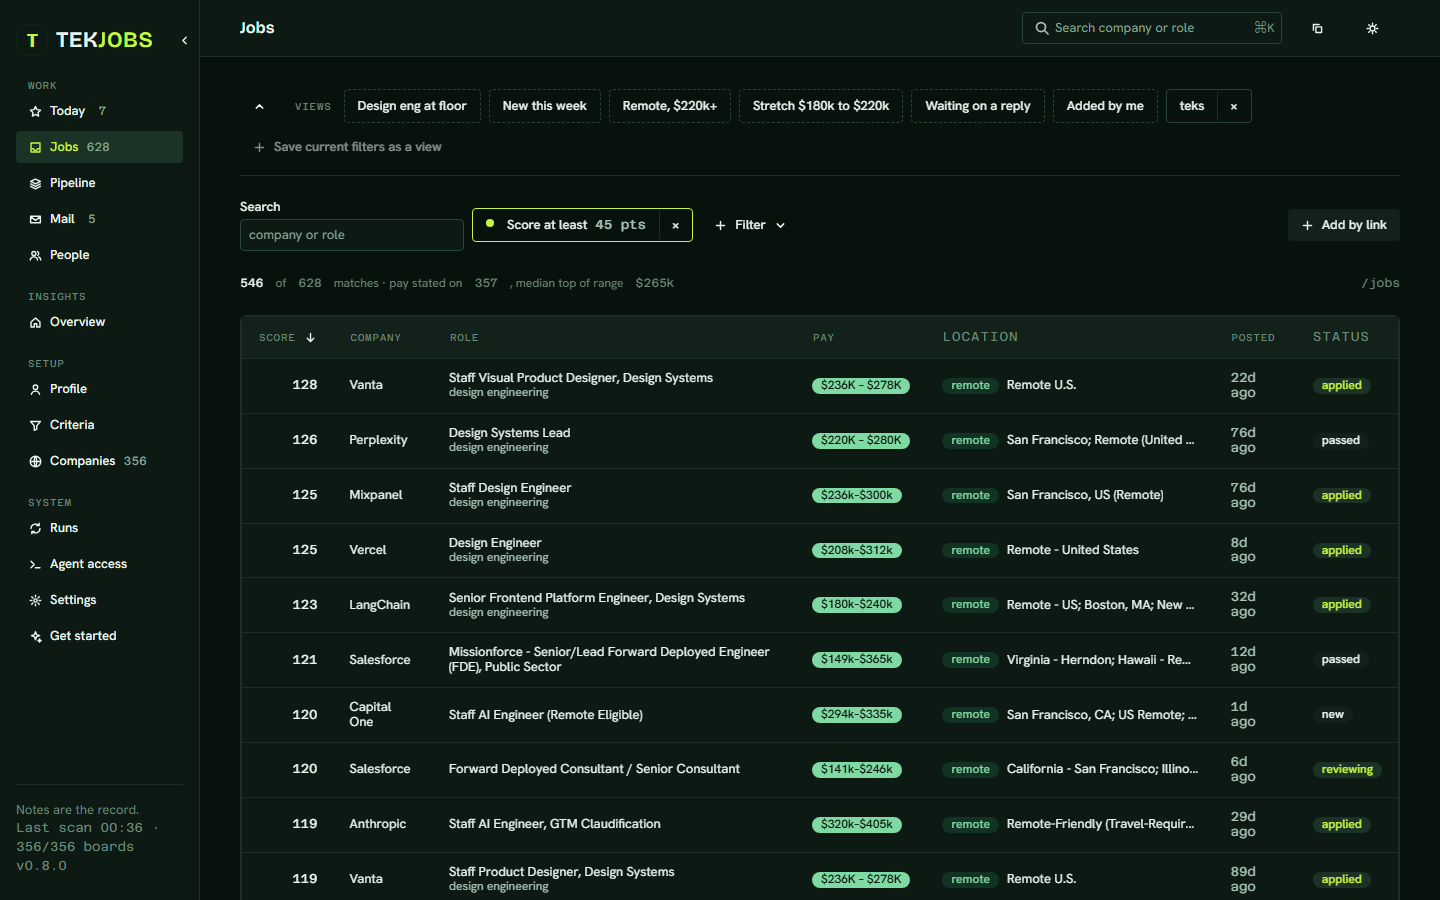Remove the teks view with x
1440x900 pixels.
pyautogui.click(x=1234, y=106)
